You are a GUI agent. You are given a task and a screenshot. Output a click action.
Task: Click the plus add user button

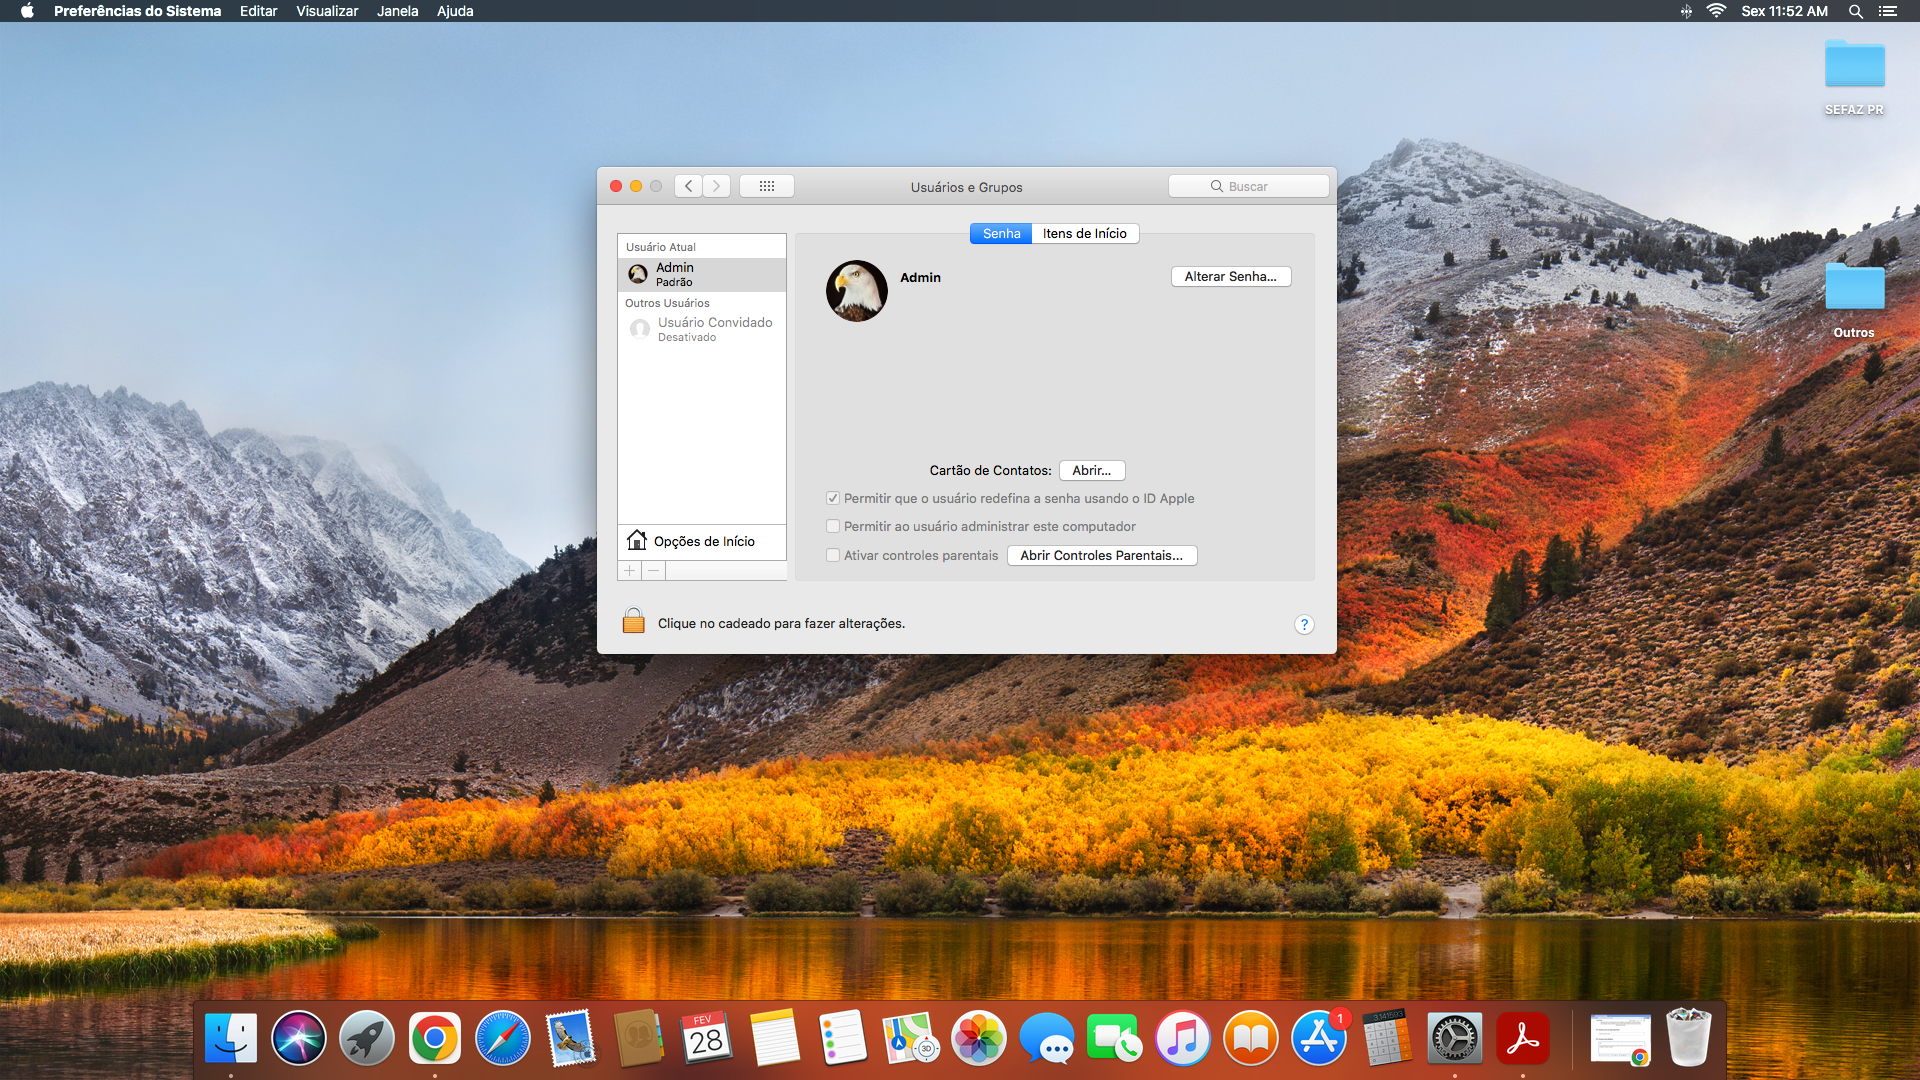pos(629,570)
